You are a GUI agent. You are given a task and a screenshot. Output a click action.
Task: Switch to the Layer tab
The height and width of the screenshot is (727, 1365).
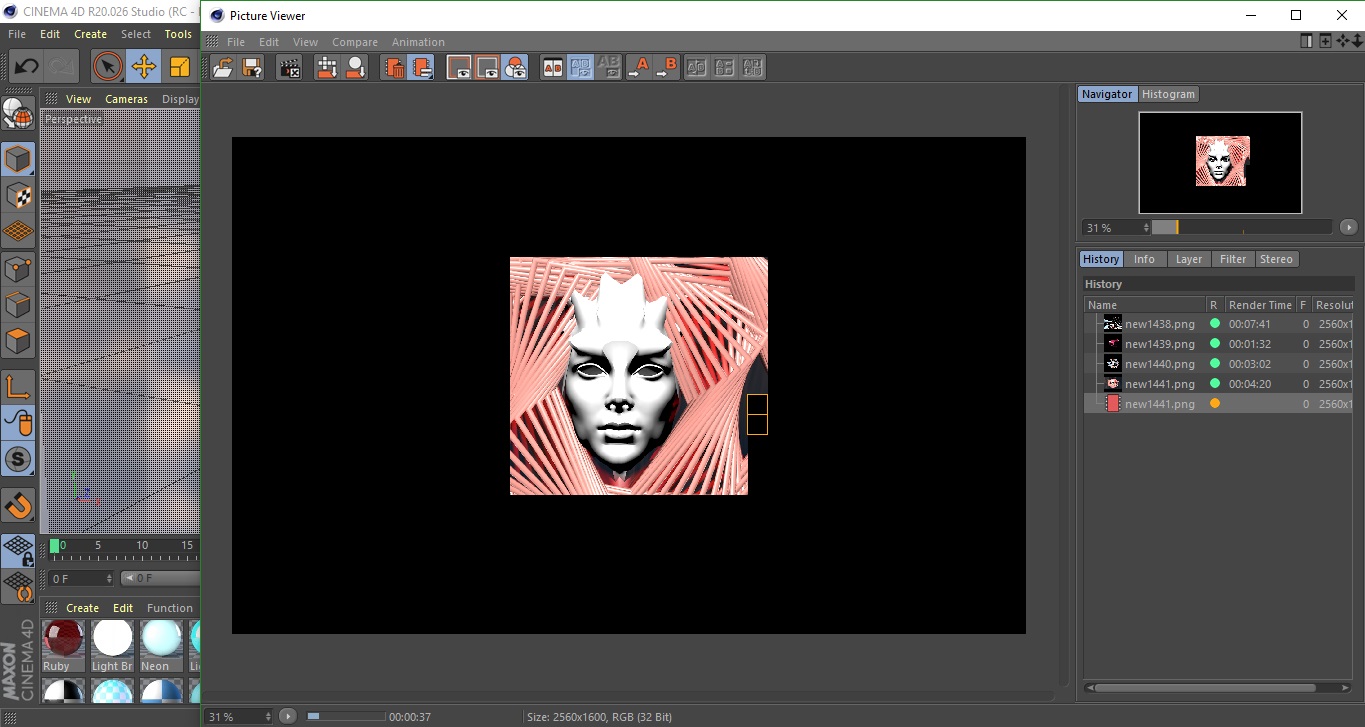point(1188,259)
